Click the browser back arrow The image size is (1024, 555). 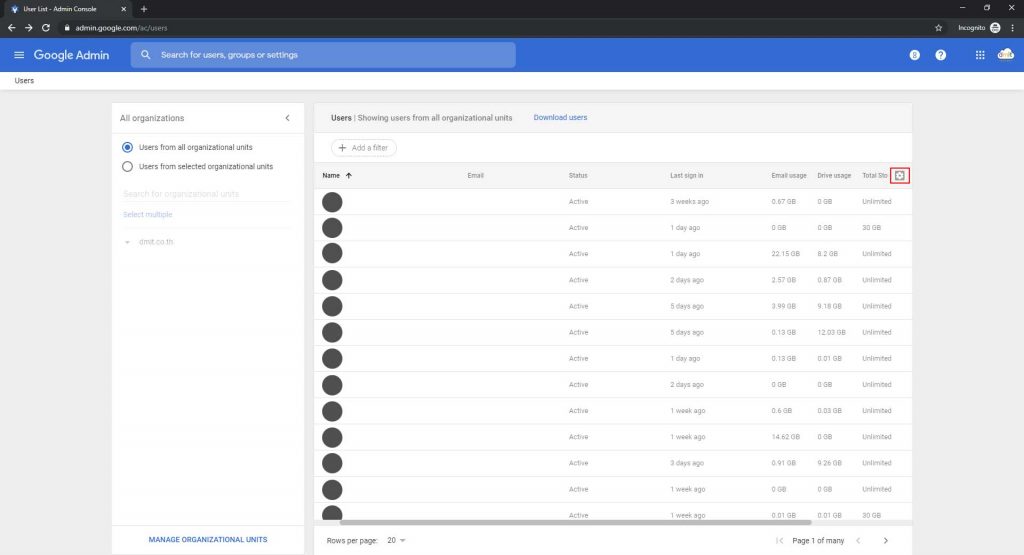pos(11,27)
